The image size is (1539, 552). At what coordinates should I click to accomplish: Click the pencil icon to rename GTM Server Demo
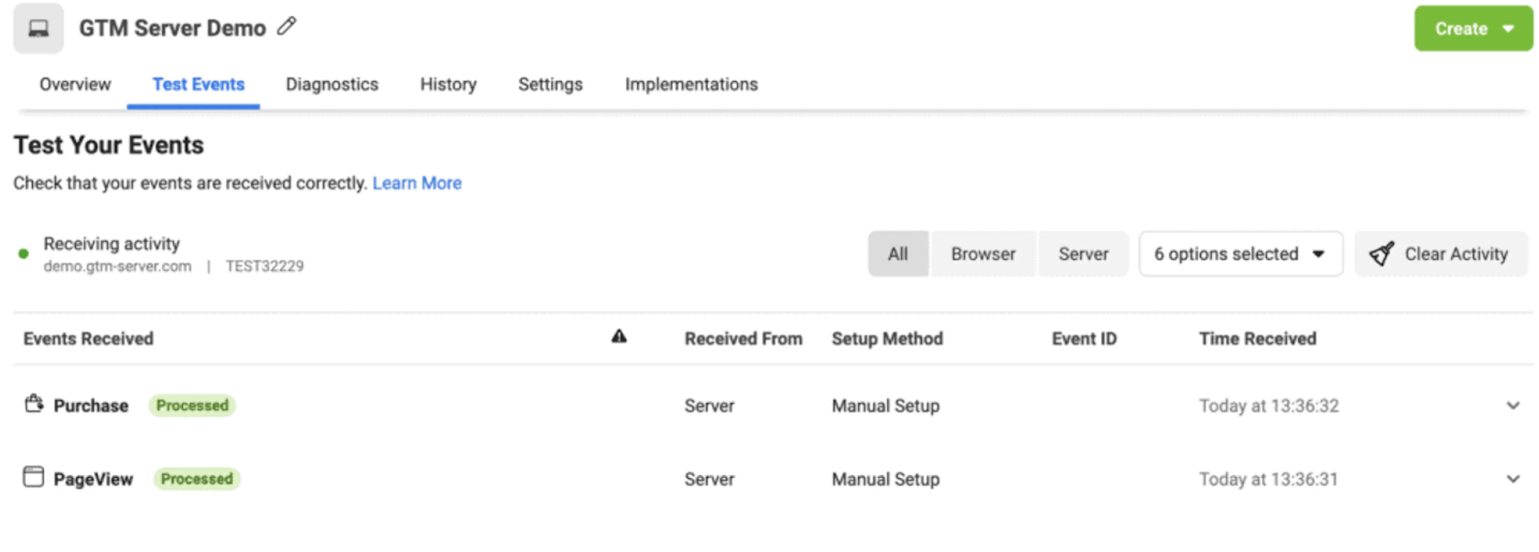(x=287, y=27)
